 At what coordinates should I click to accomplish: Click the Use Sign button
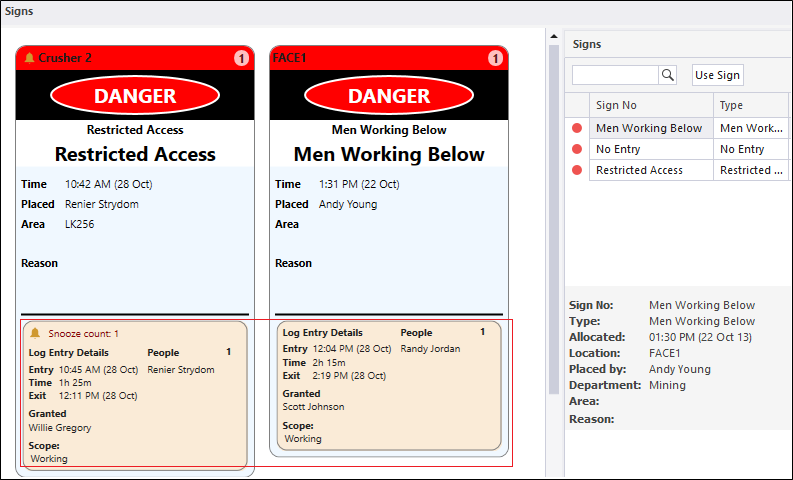pos(717,75)
